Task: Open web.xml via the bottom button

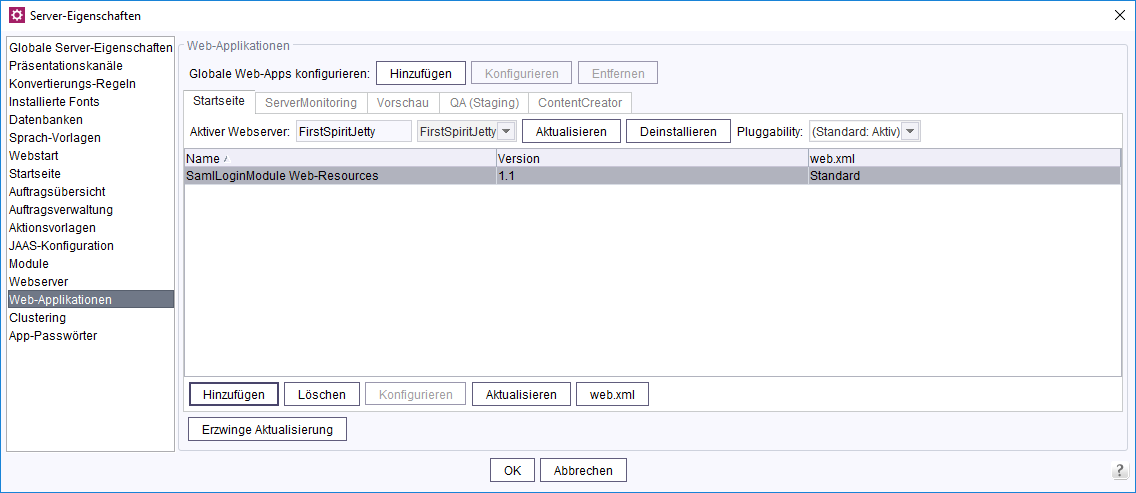Action: (x=612, y=394)
